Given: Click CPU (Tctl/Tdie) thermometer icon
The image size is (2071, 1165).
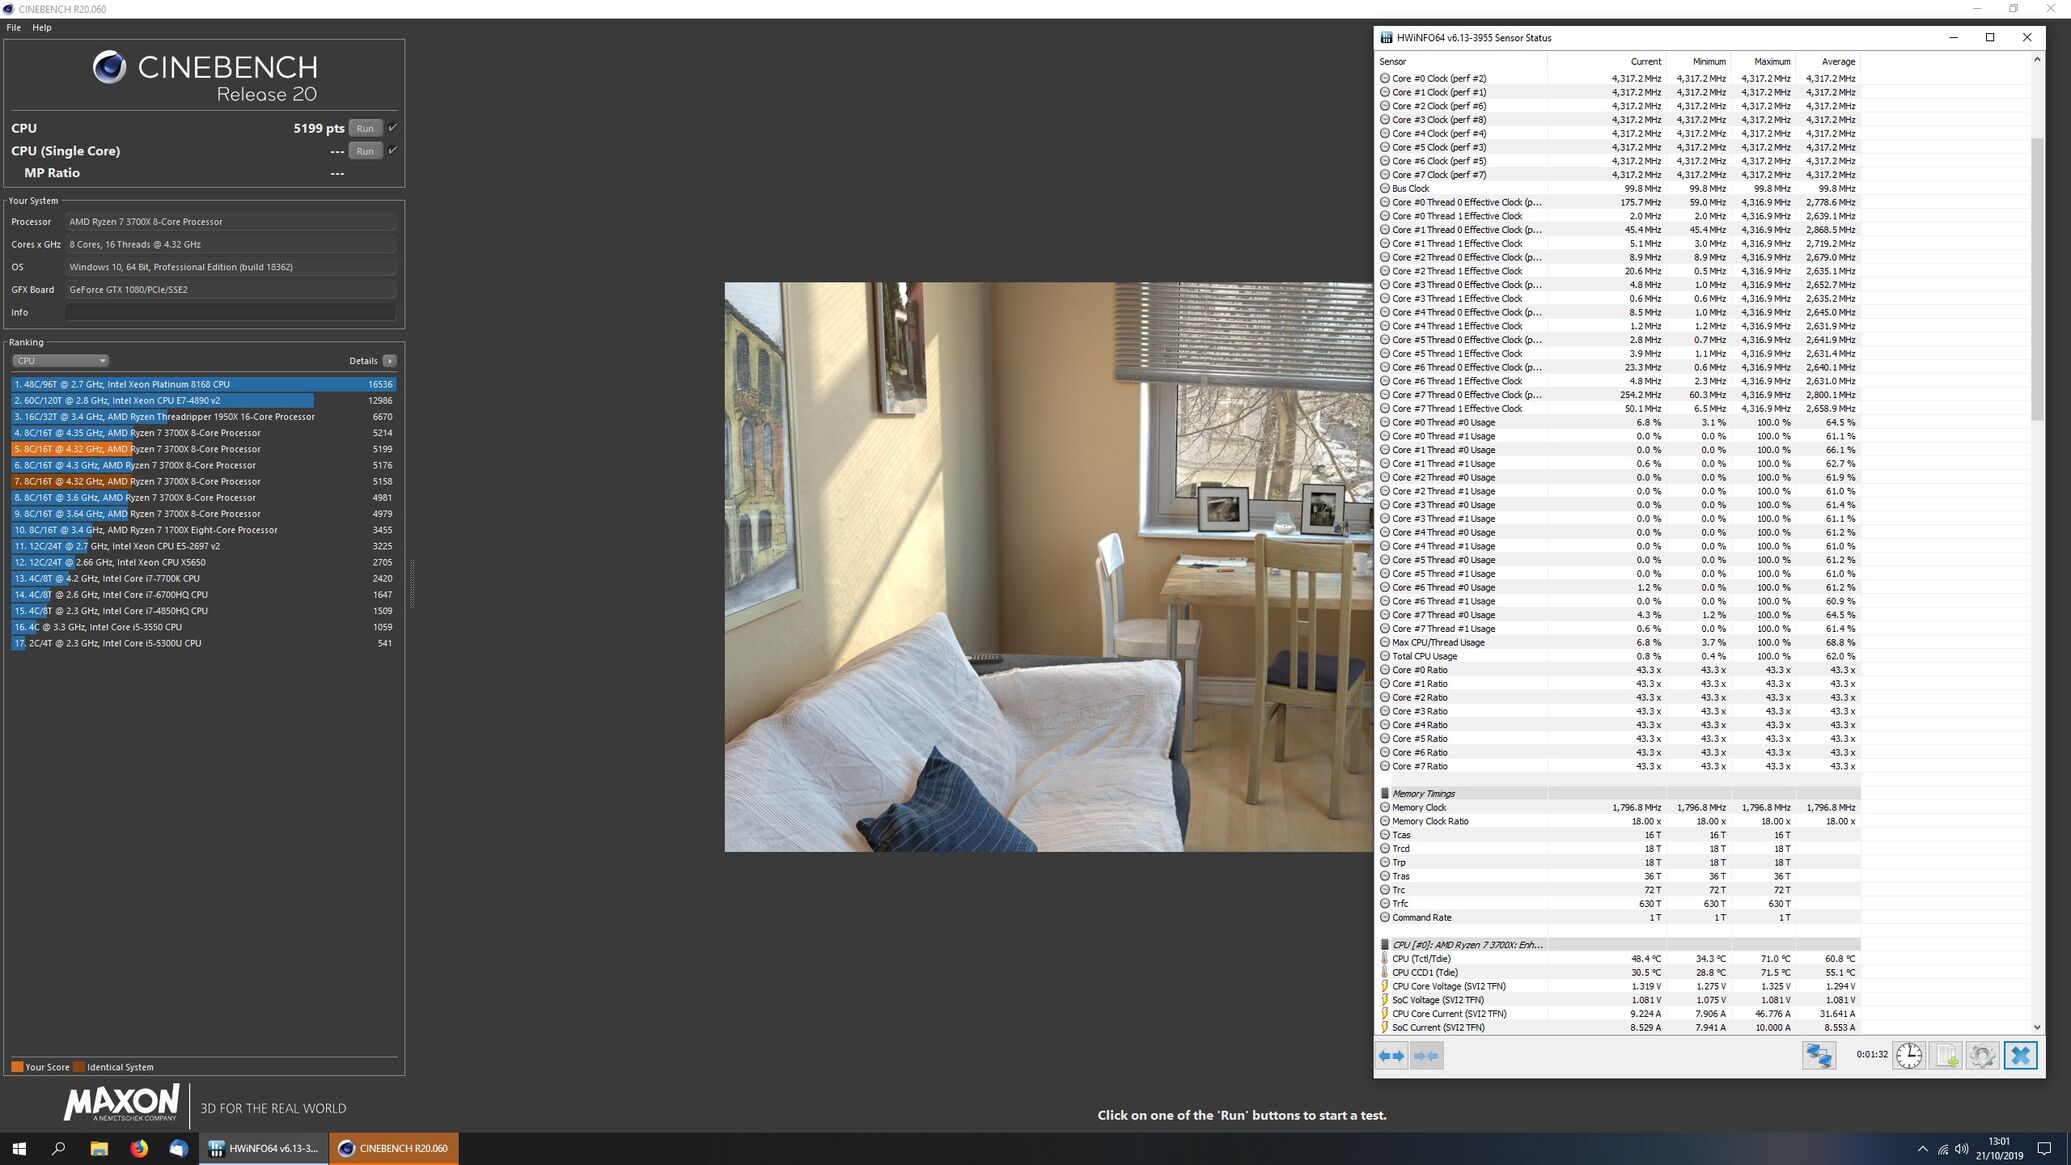Looking at the screenshot, I should [x=1385, y=959].
